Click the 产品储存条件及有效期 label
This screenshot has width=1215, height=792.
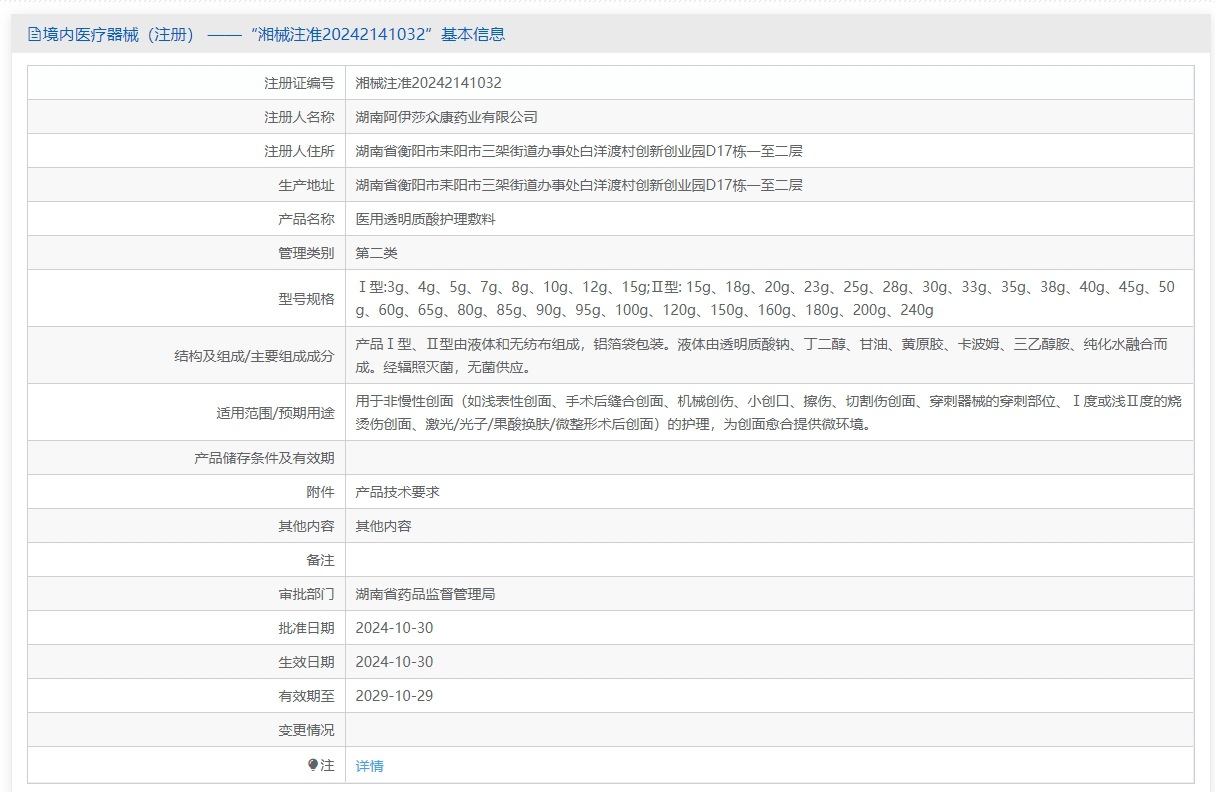264,458
